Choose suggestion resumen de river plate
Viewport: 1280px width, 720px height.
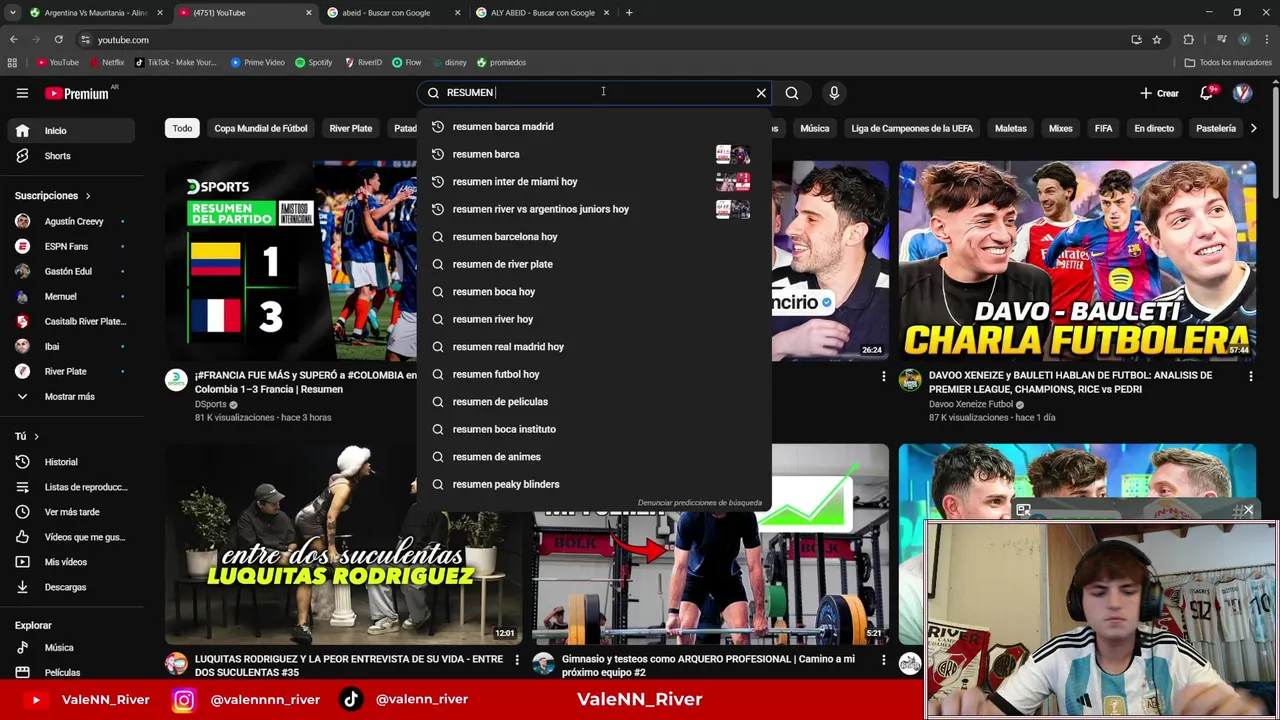[x=594, y=264]
